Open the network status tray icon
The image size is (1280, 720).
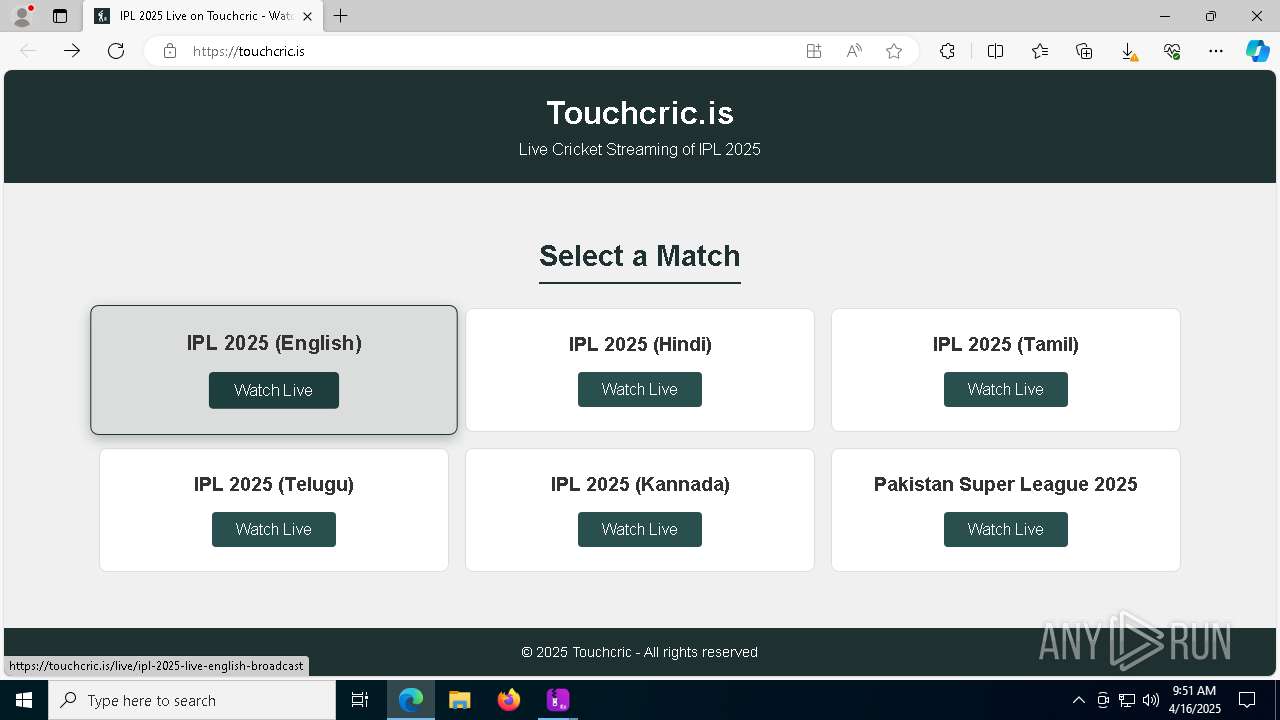[1127, 700]
